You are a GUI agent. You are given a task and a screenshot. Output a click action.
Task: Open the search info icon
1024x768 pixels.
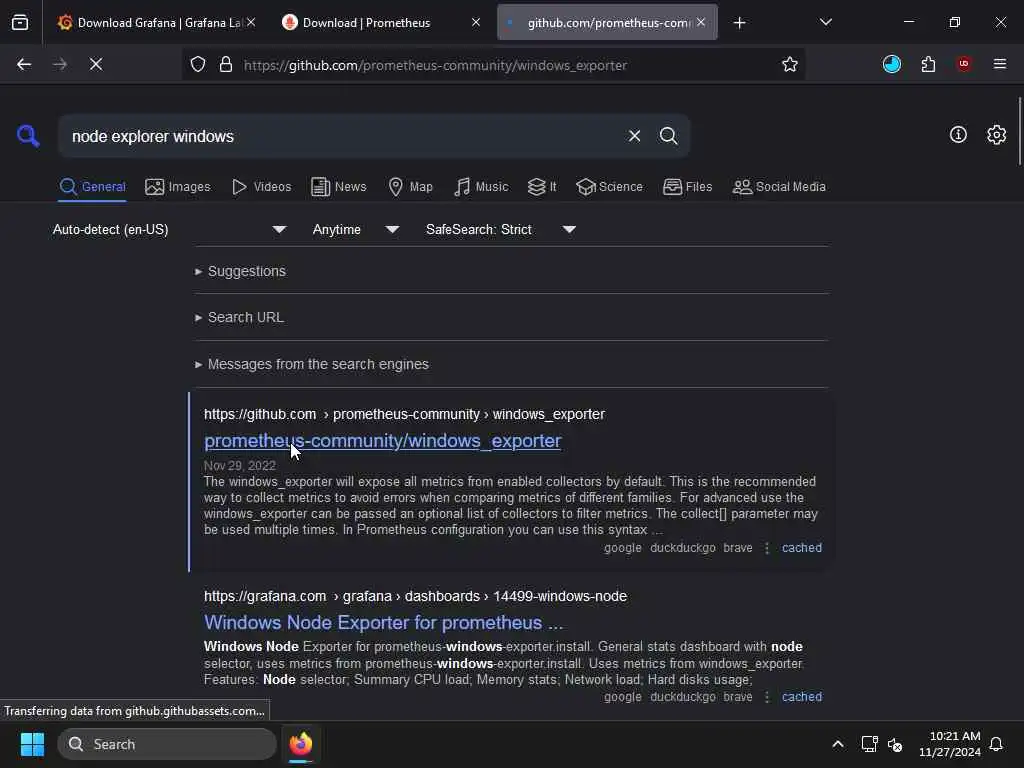tap(958, 135)
